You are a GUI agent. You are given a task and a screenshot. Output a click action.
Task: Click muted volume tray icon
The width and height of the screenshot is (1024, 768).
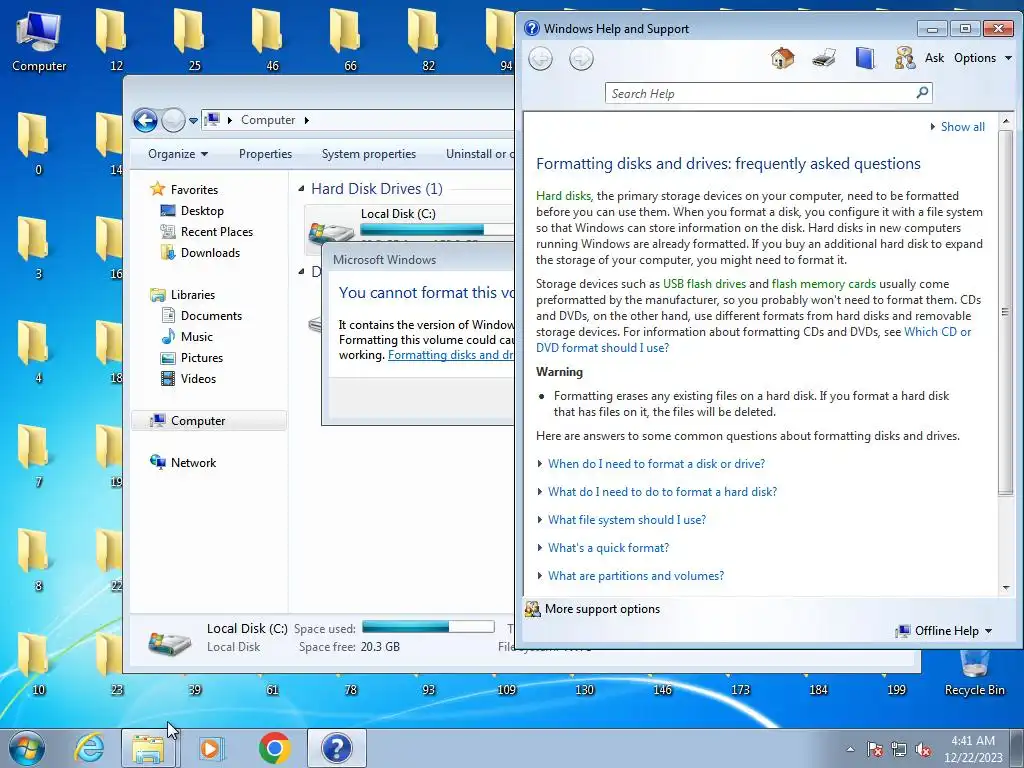tap(923, 750)
